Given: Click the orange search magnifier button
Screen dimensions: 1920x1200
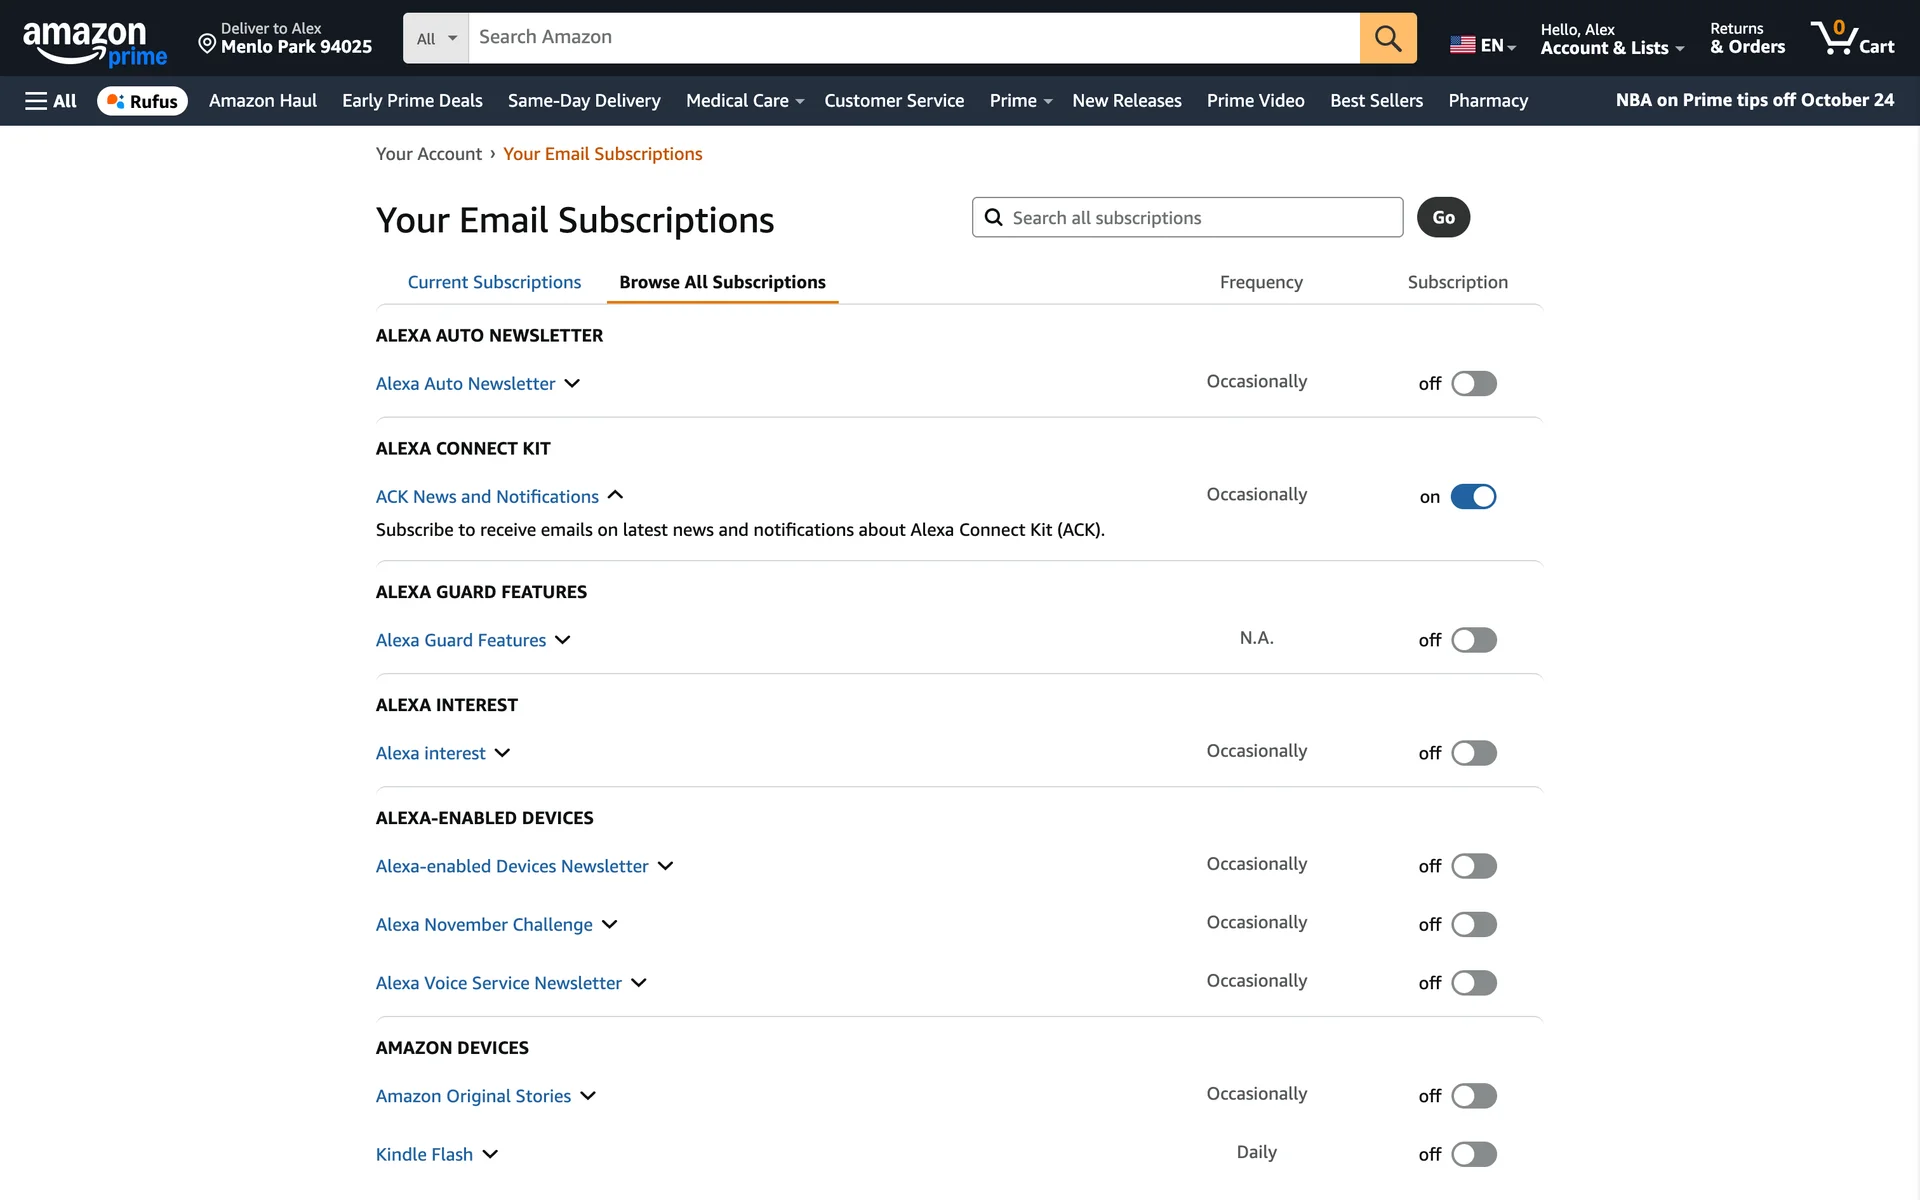Looking at the screenshot, I should [x=1387, y=38].
